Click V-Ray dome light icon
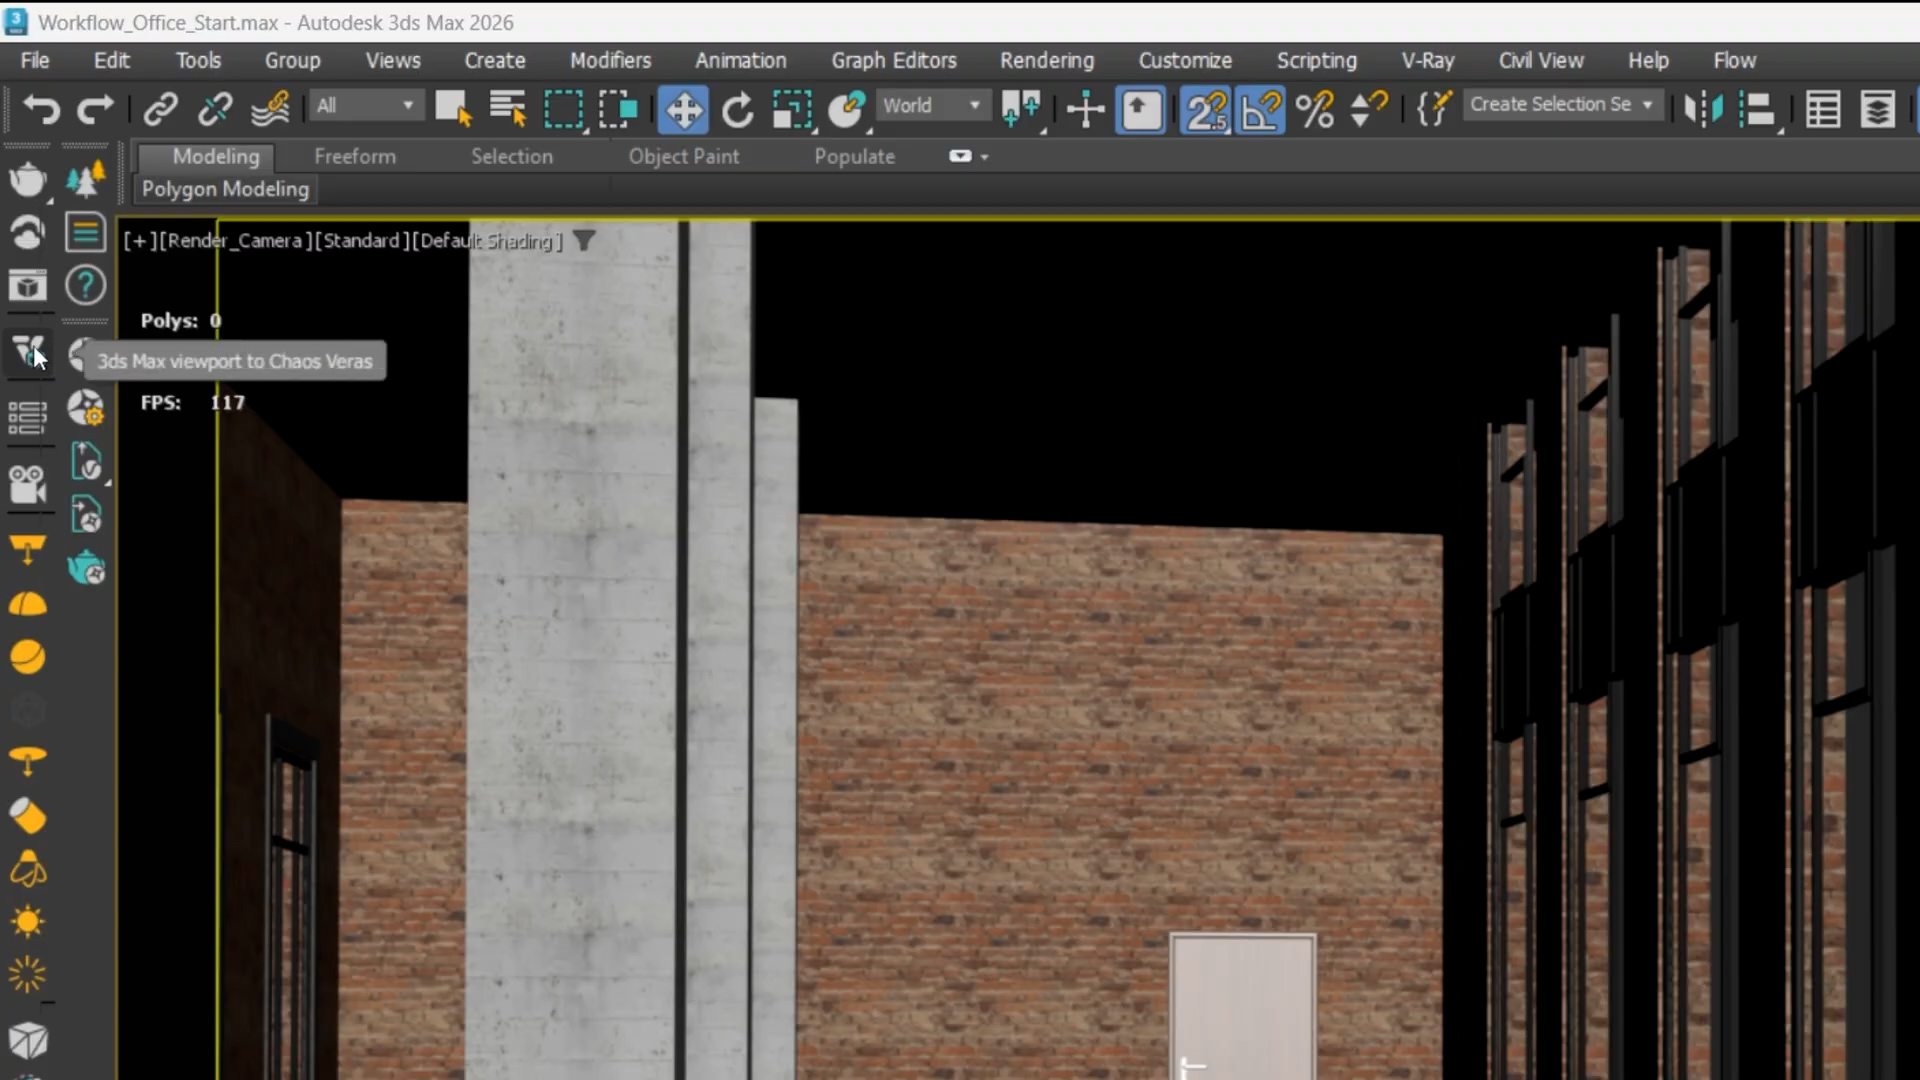This screenshot has height=1080, width=1920. click(28, 604)
